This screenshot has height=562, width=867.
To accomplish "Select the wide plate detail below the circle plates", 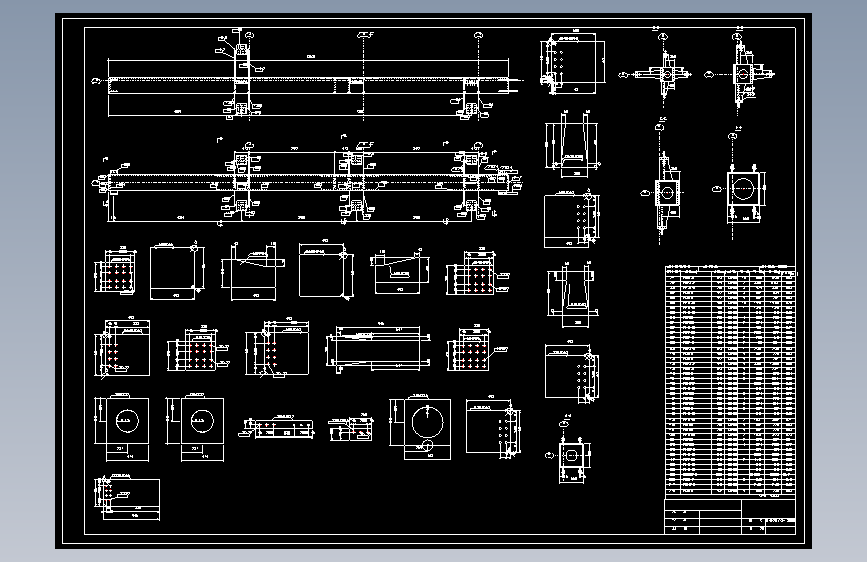I will pos(128,497).
